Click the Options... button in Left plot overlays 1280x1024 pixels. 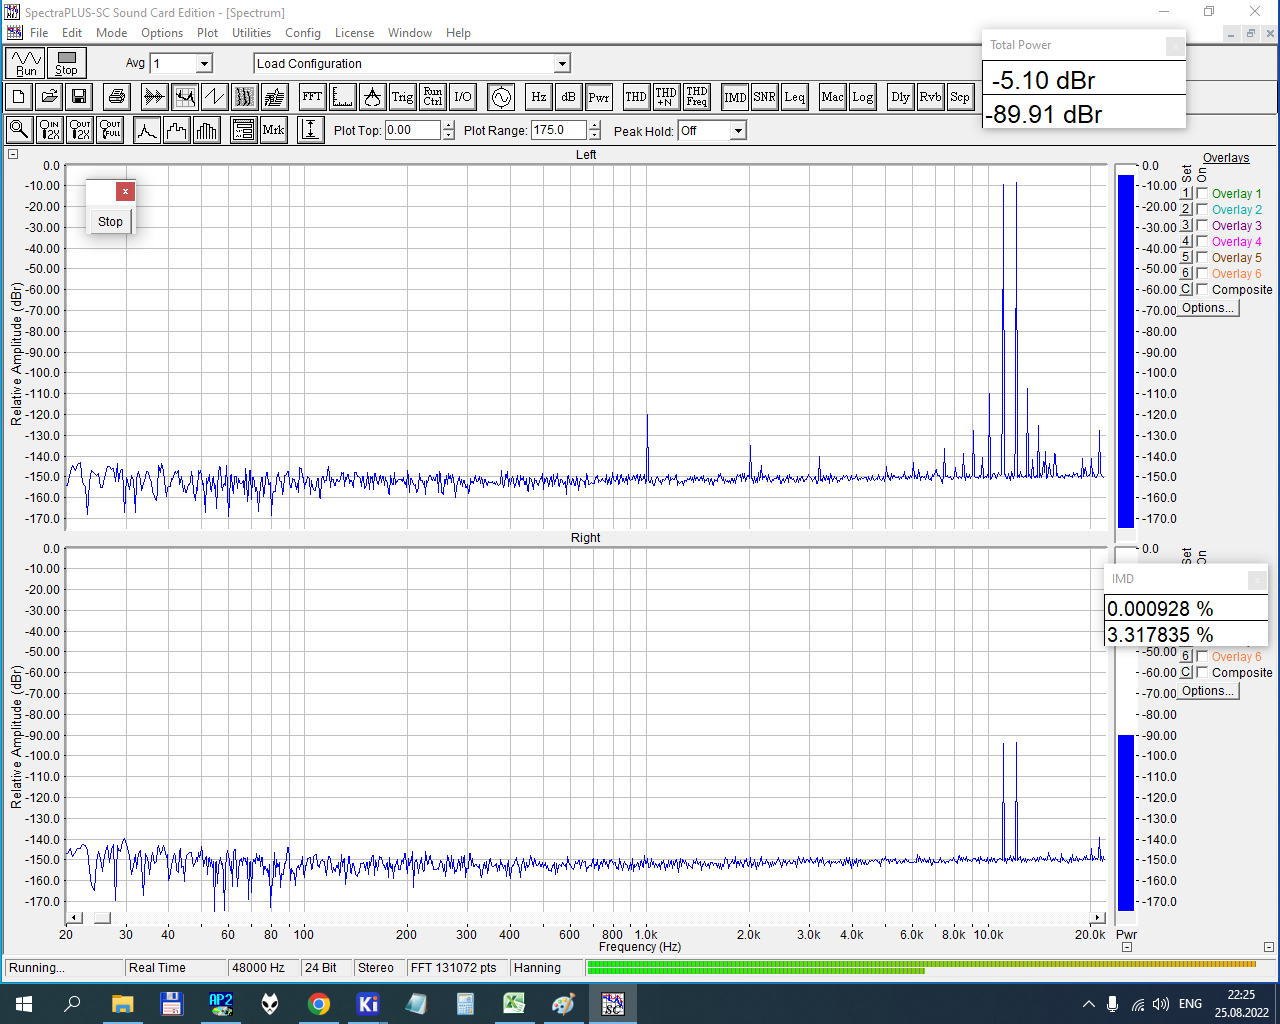pos(1207,308)
